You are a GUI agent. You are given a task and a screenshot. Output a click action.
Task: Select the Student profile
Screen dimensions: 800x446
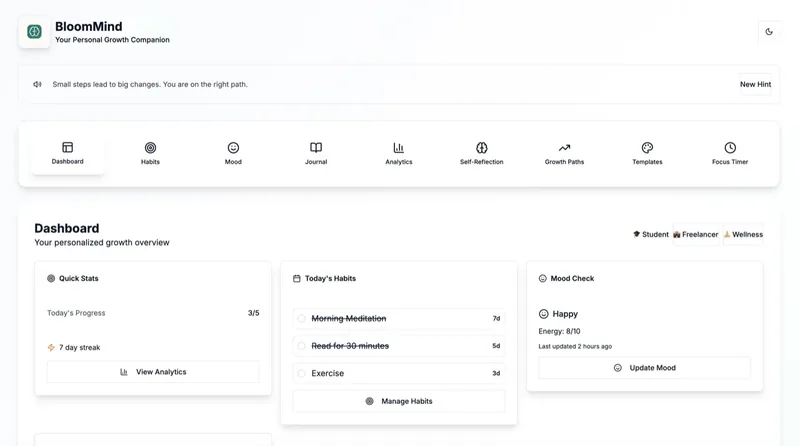tap(651, 234)
